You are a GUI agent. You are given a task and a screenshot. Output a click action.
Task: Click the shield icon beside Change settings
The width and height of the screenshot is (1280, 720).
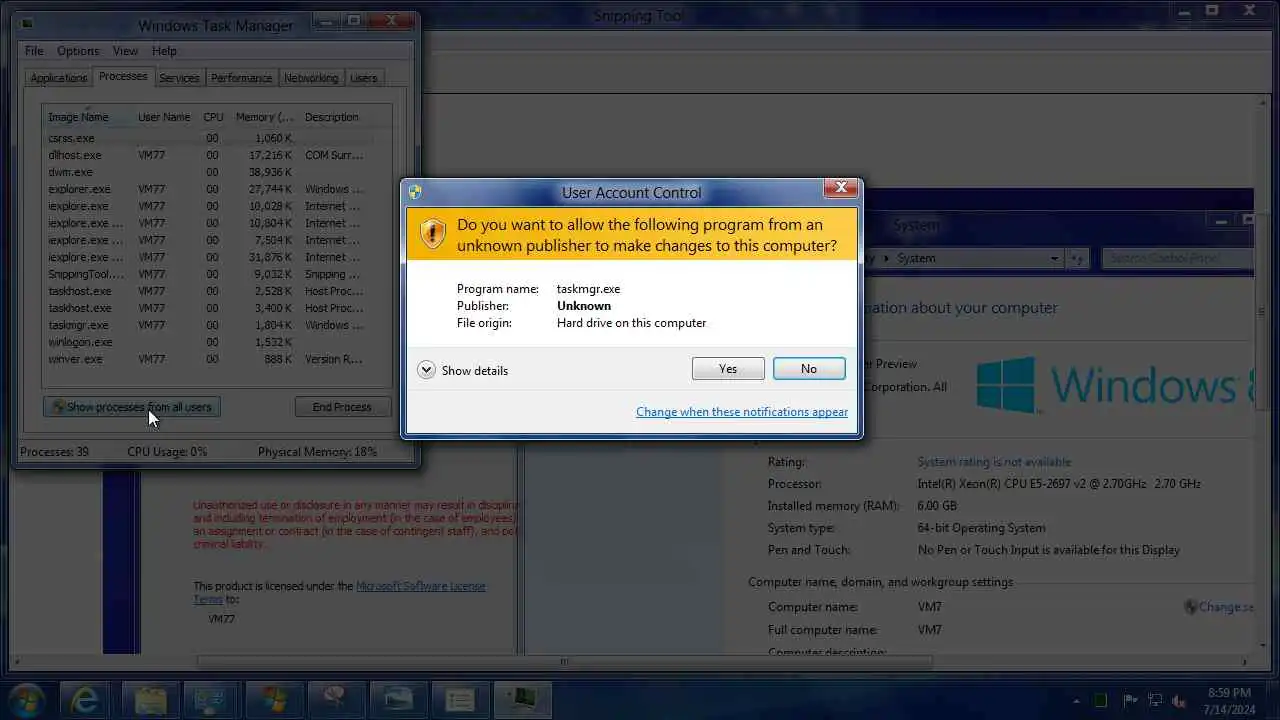(x=1191, y=606)
